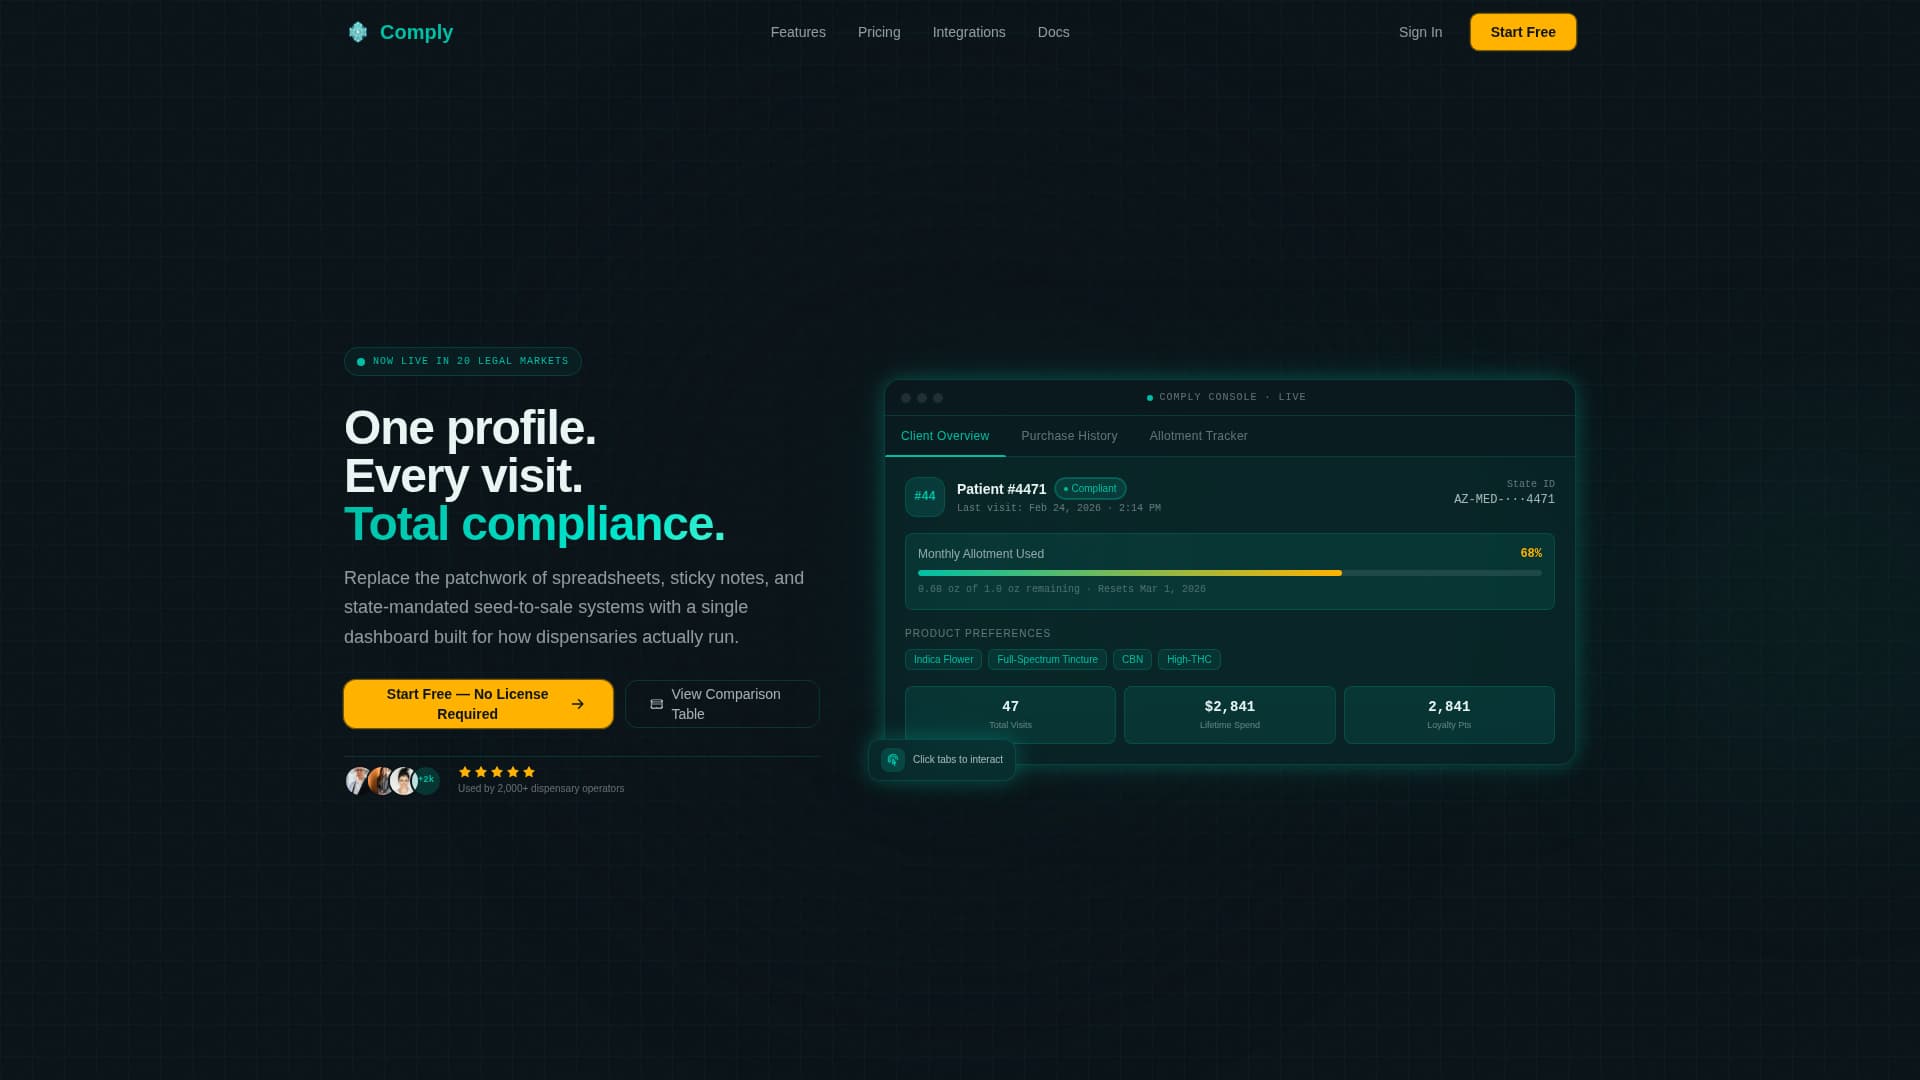Open the Integrations nav link
Viewport: 1920px width, 1080px height.
tap(969, 32)
